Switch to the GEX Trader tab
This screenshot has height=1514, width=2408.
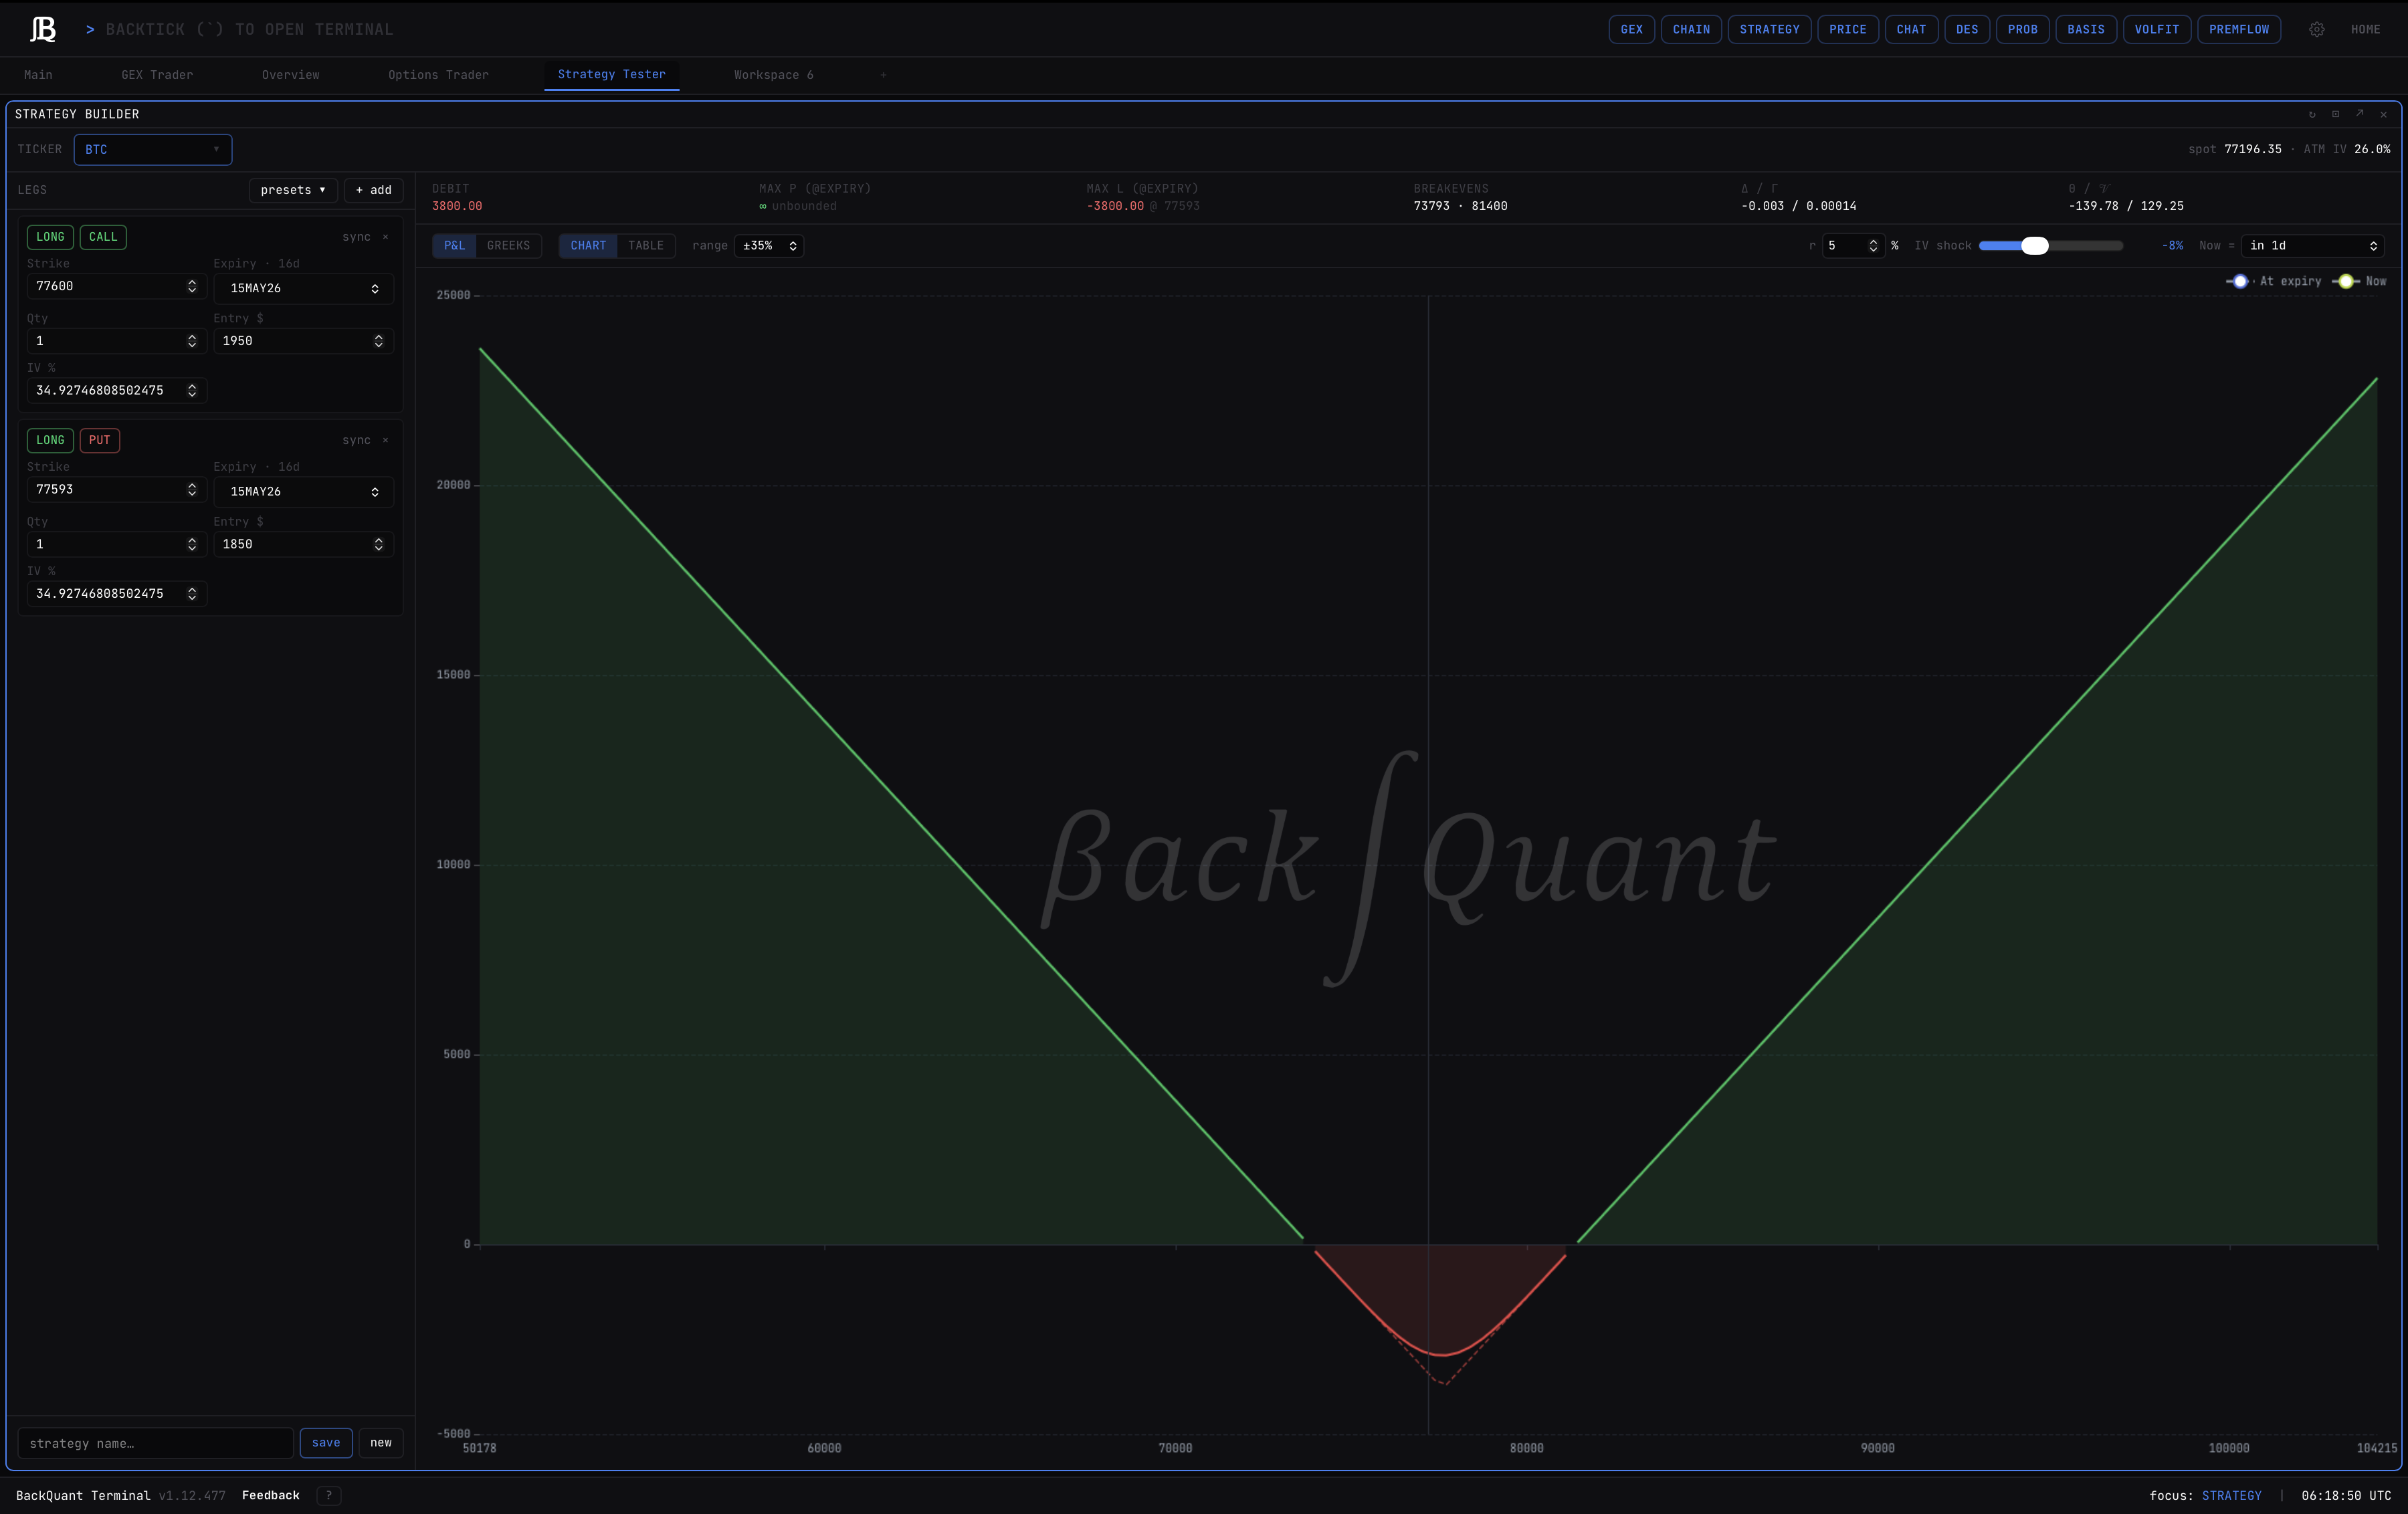(157, 75)
